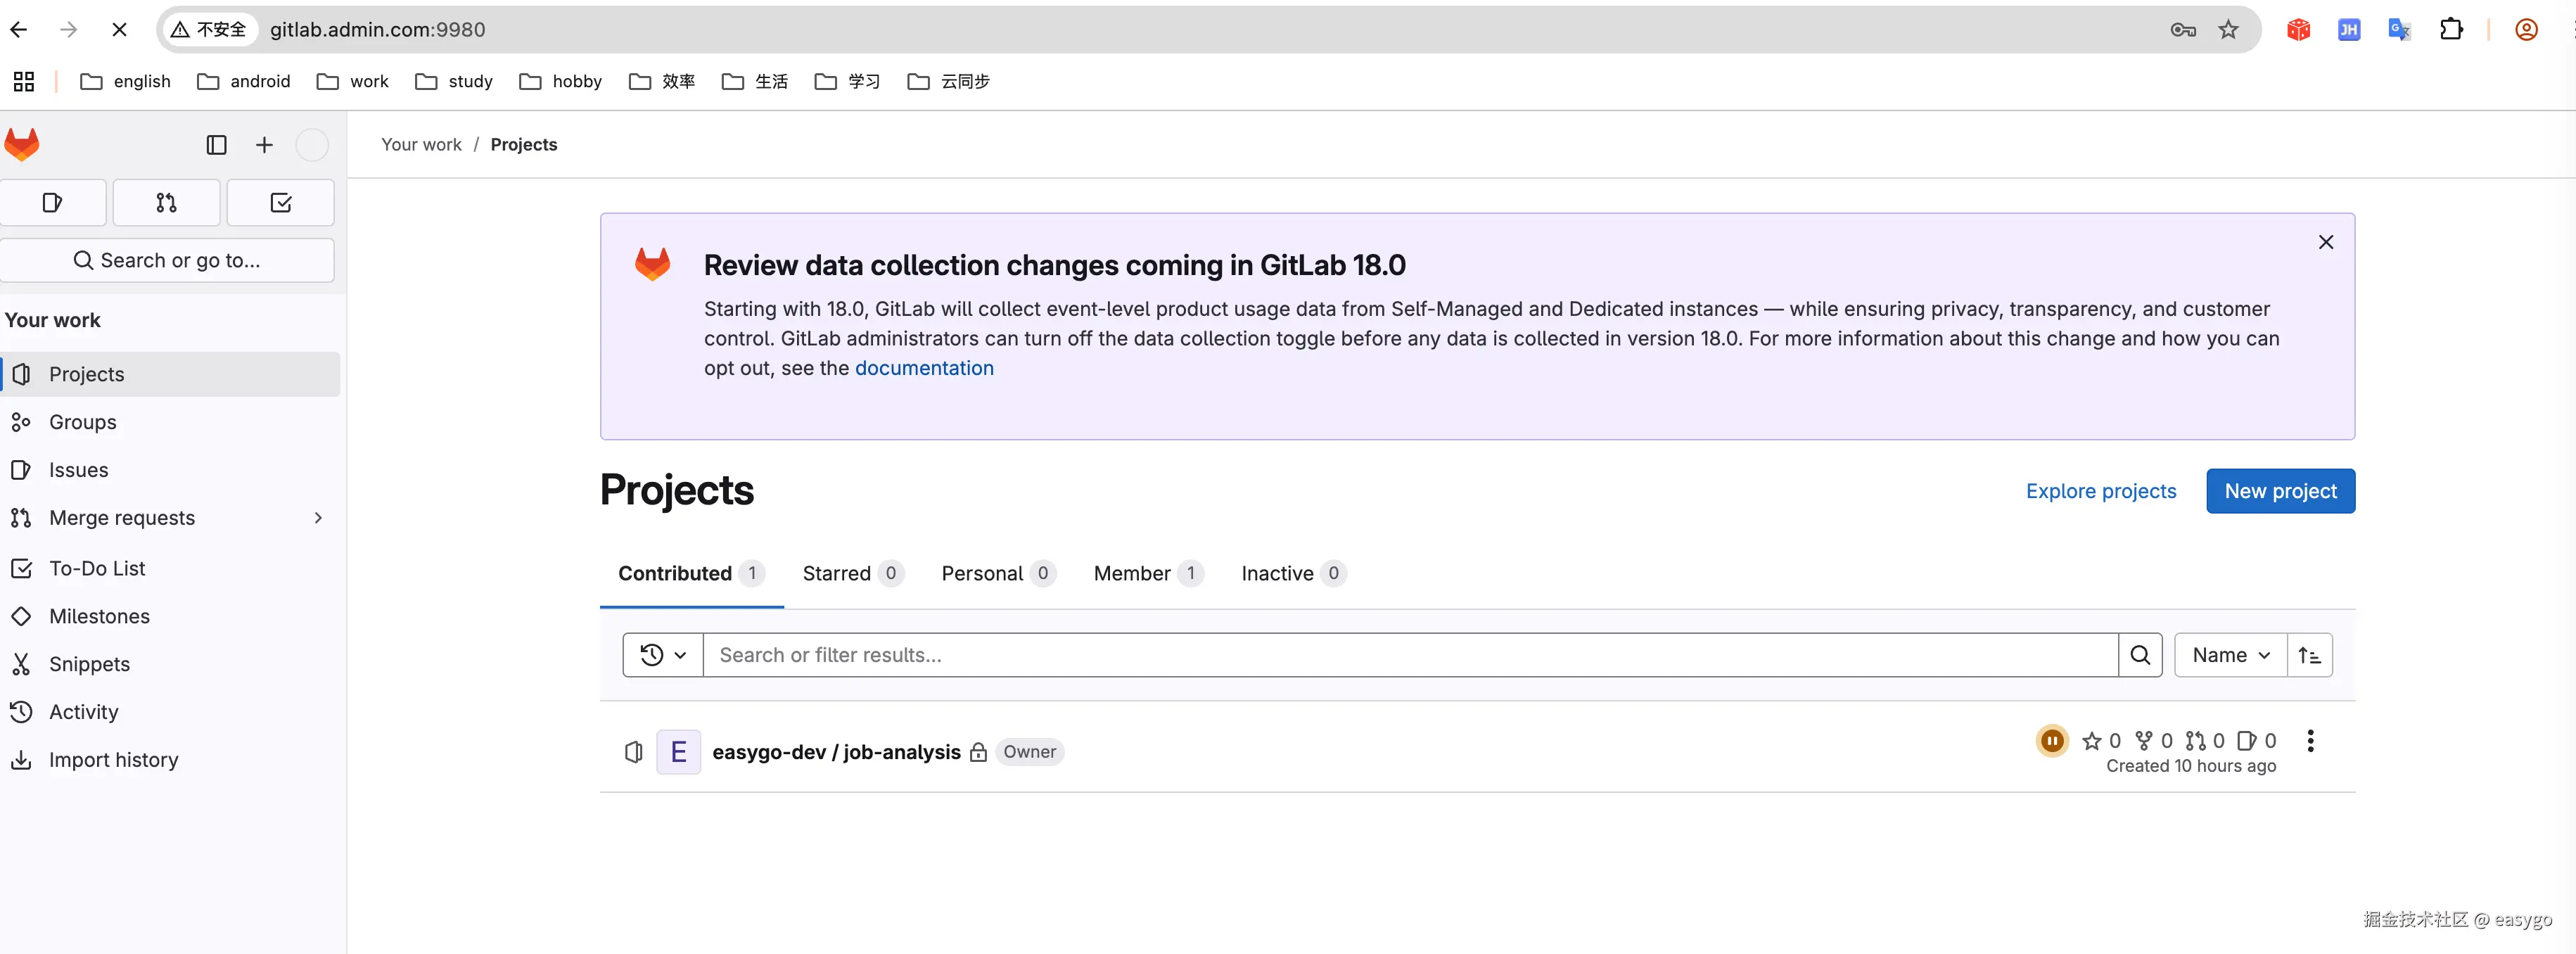Open the recent searches history dropdown
Screen dimensions: 2576x954
point(662,655)
